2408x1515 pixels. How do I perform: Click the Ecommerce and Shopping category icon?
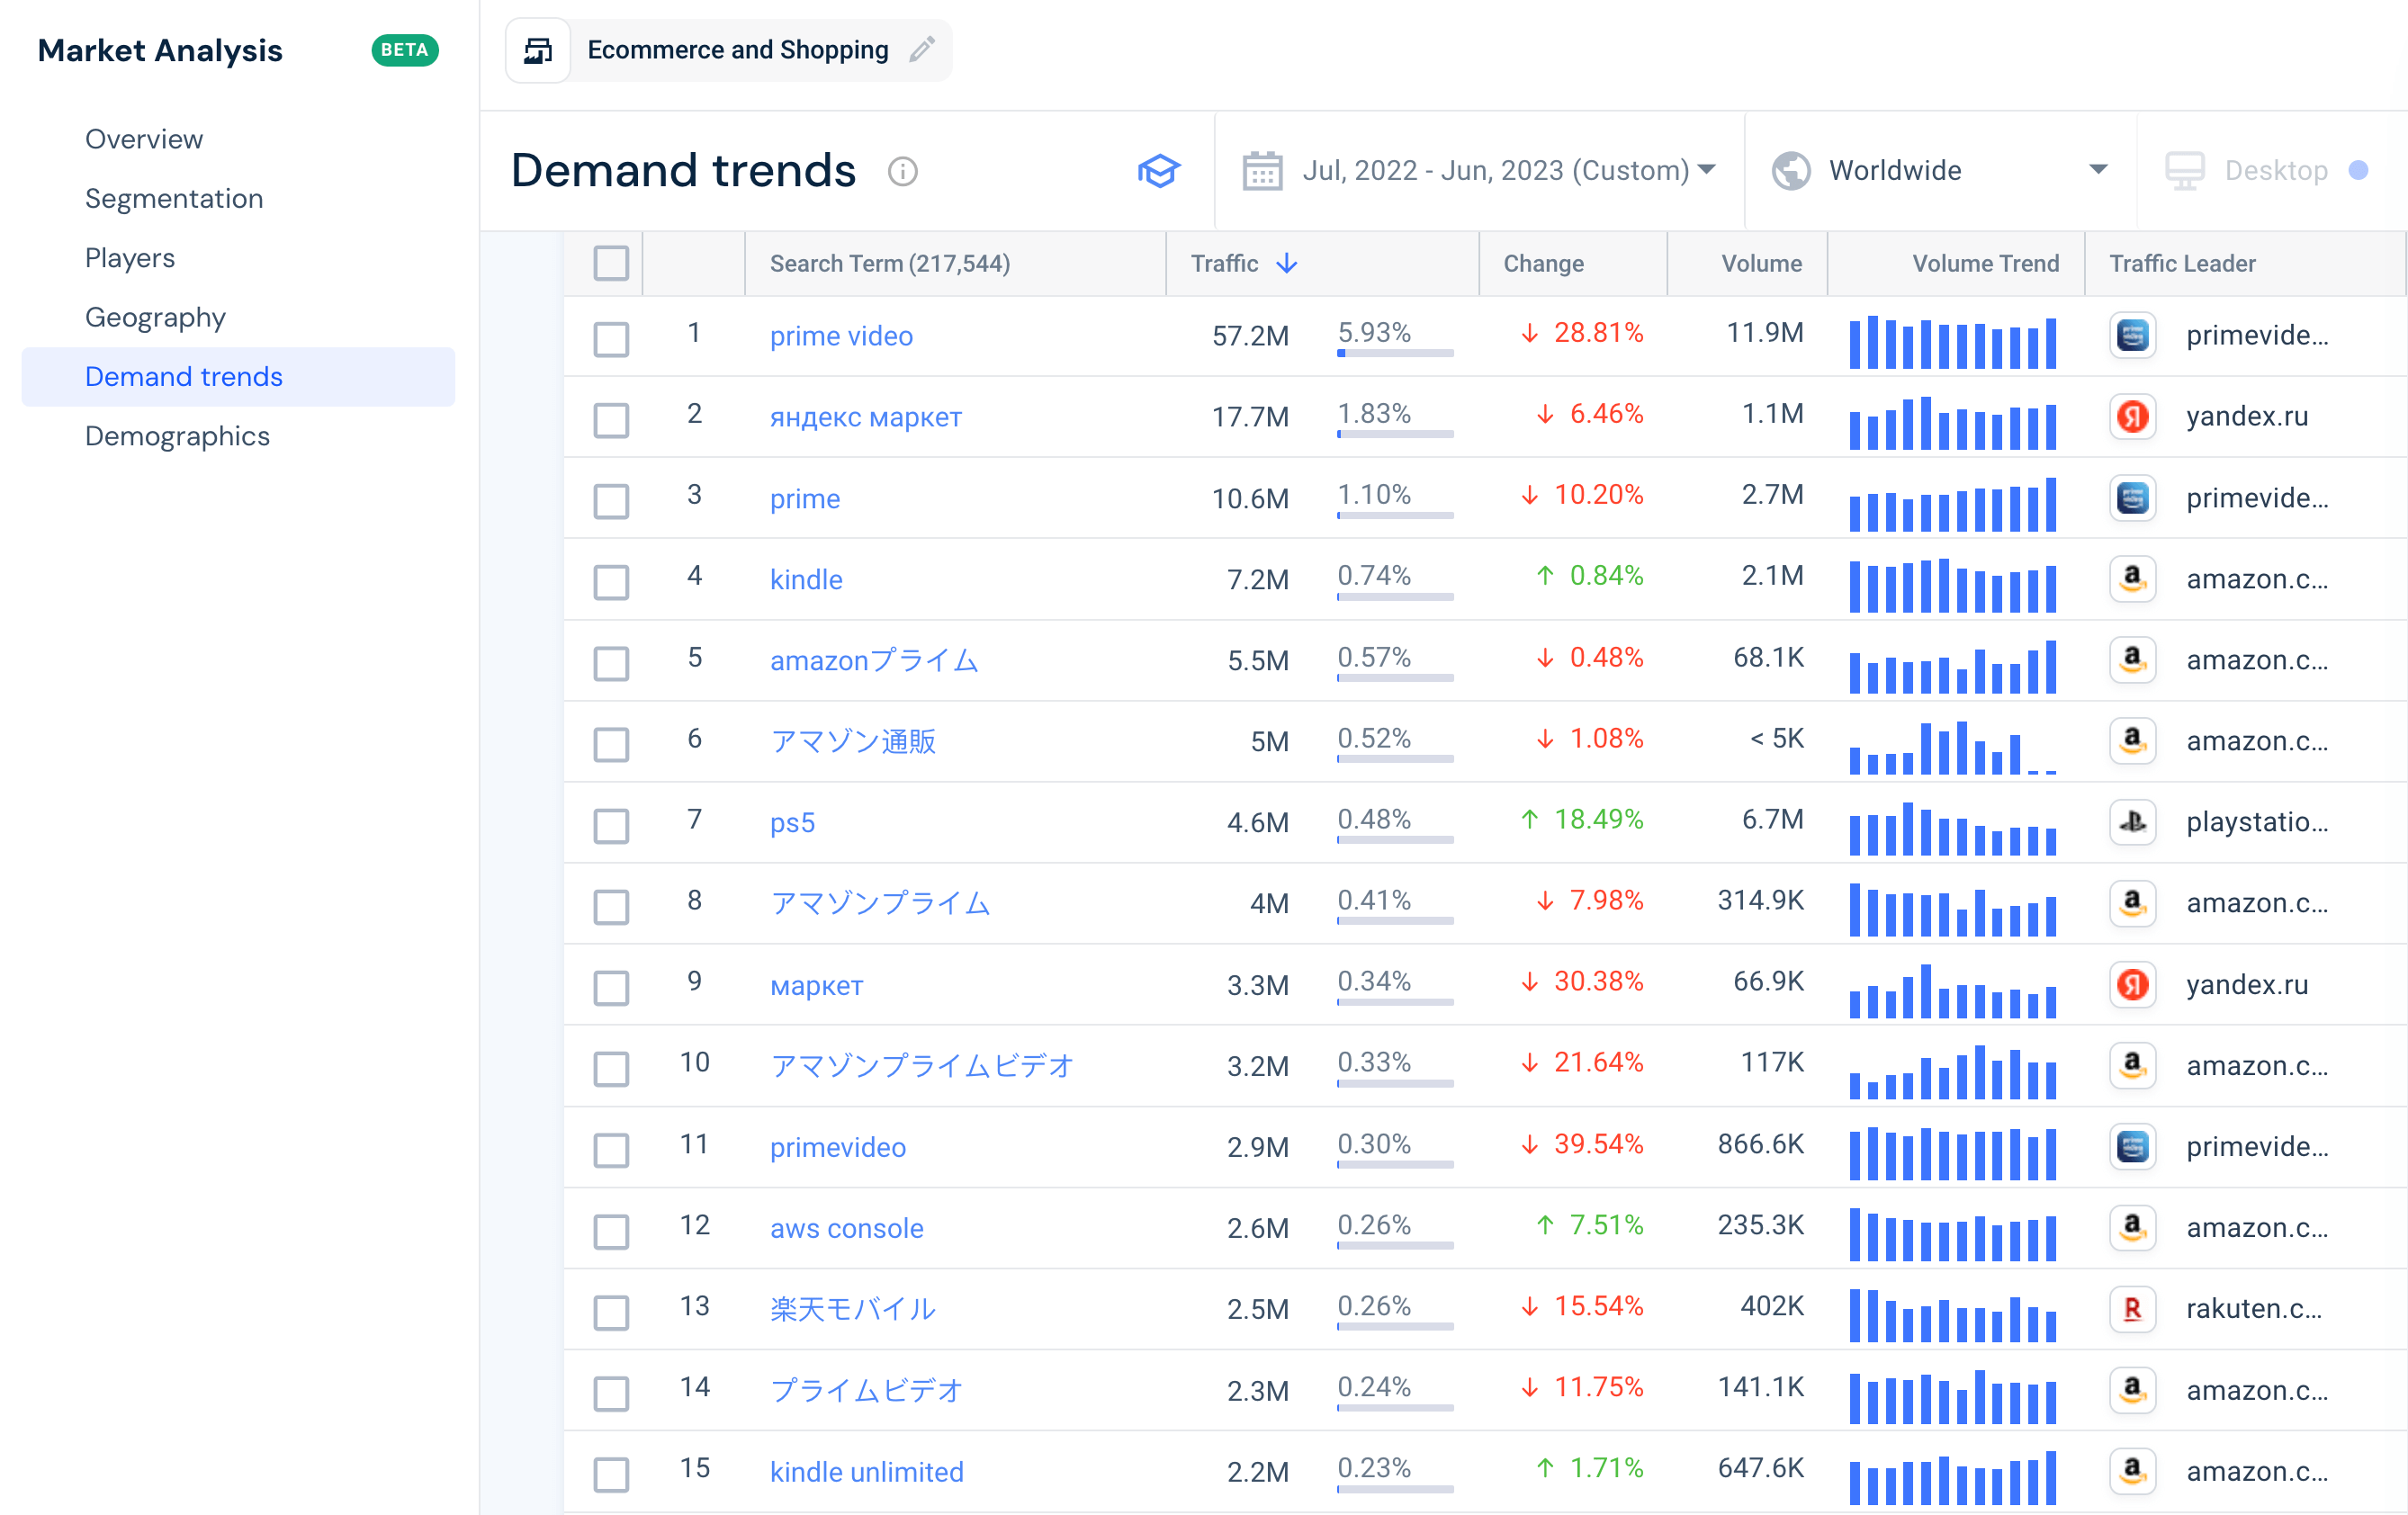point(537,50)
